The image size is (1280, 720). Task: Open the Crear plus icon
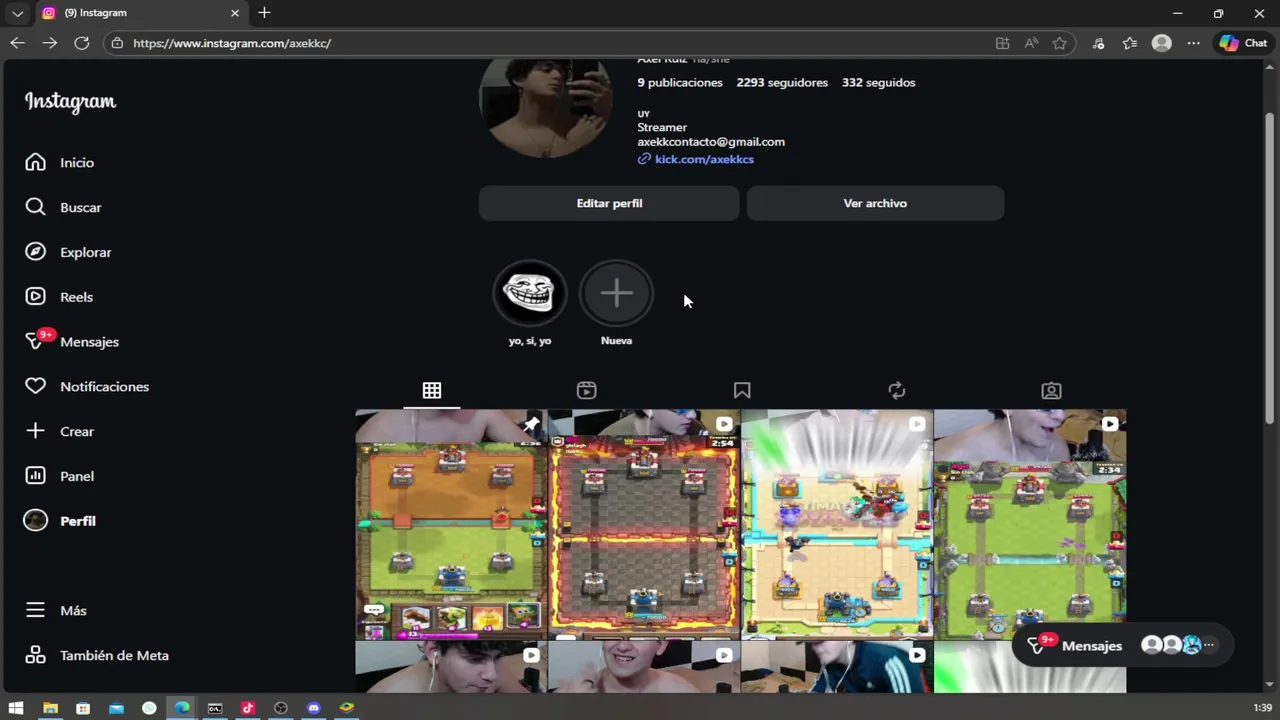36,431
